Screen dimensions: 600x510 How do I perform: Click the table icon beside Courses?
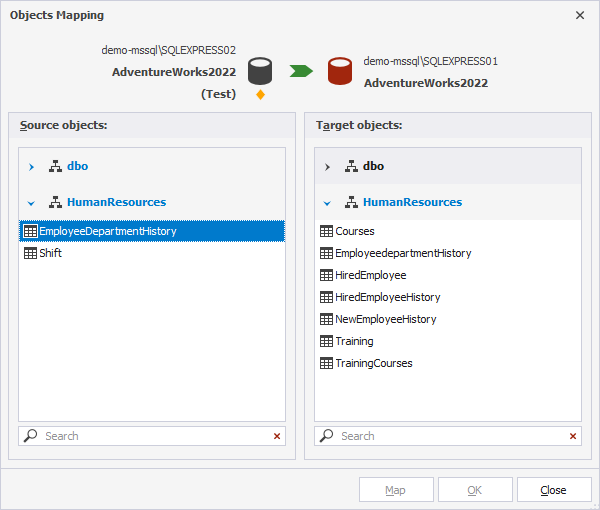click(326, 231)
